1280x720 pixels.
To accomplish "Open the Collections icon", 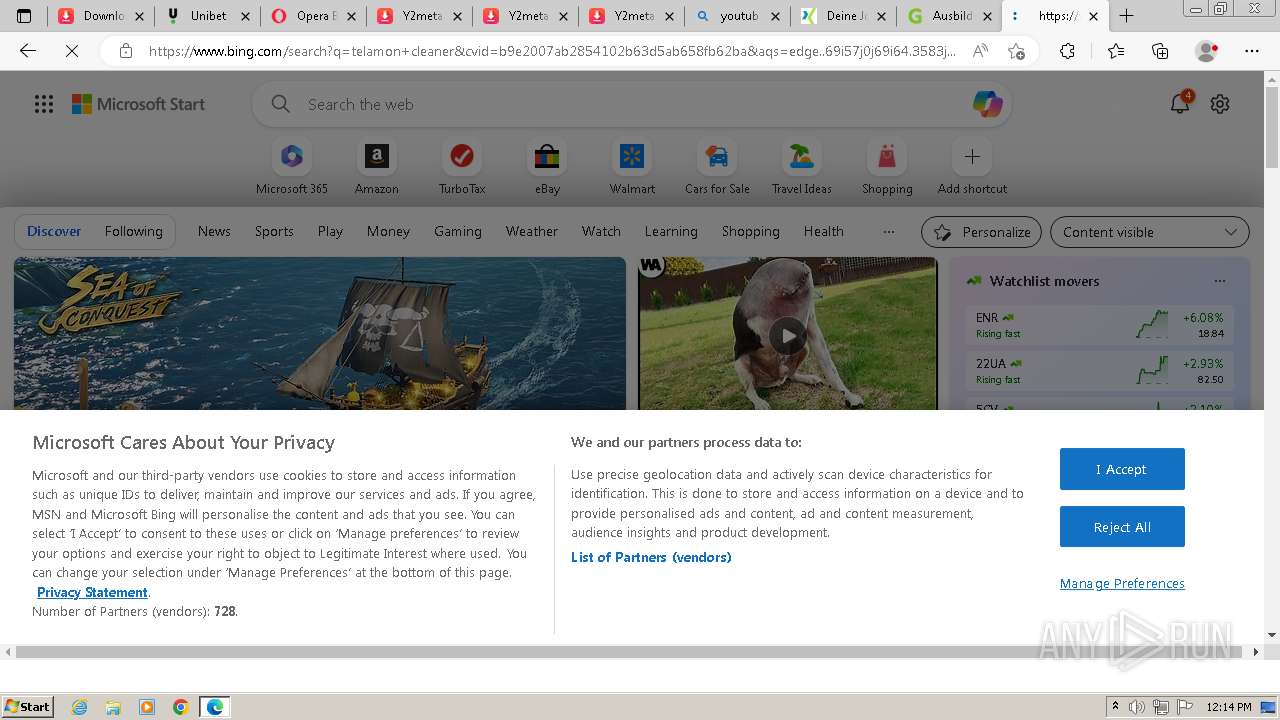I will (1160, 51).
